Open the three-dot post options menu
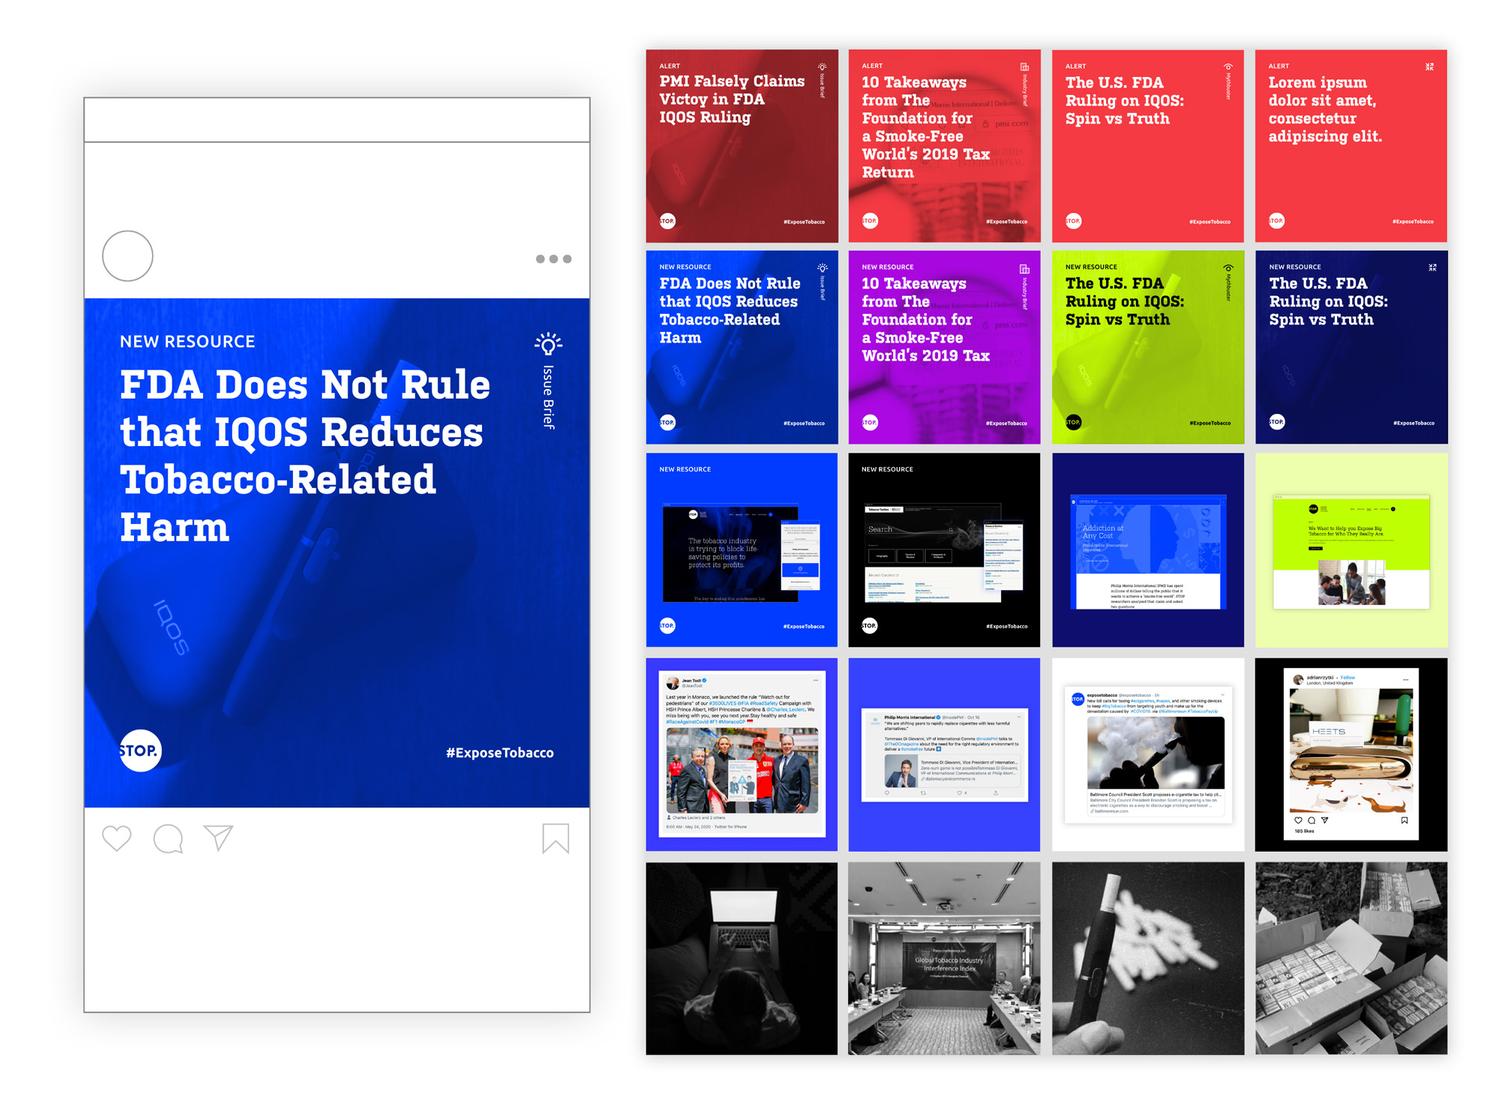 tap(553, 259)
